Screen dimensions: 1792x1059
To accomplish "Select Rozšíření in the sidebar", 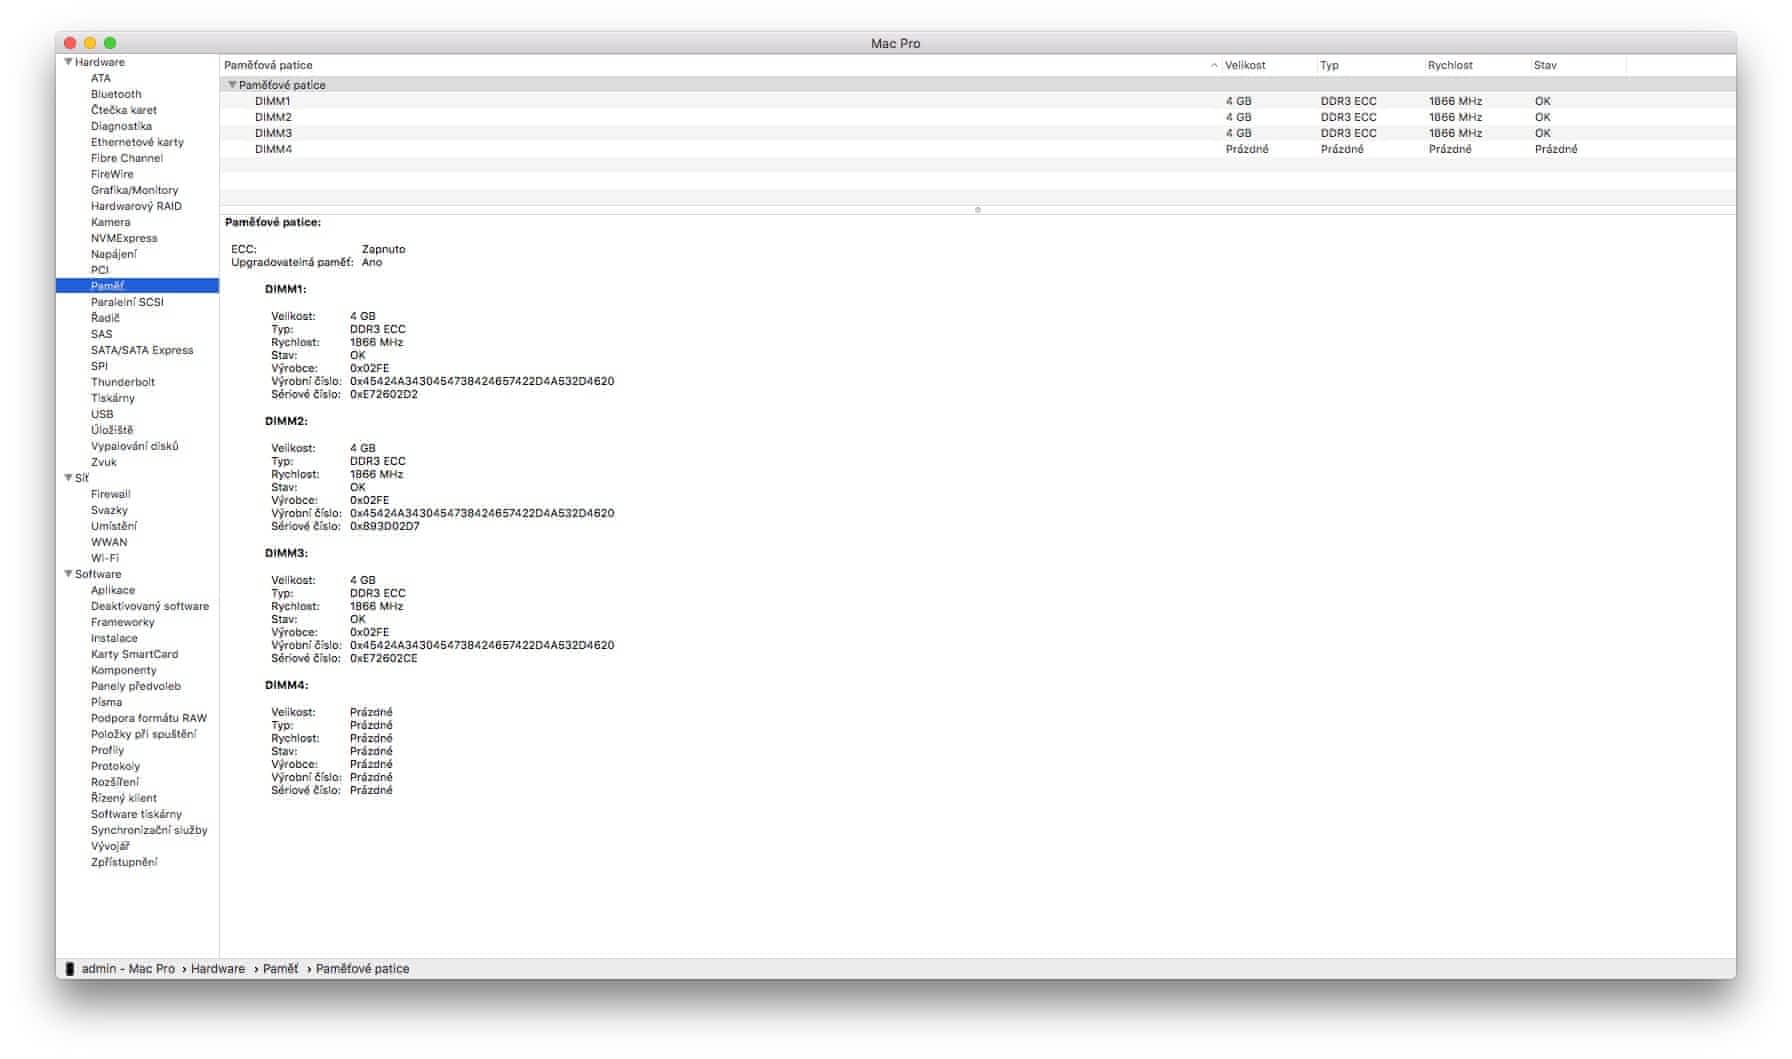I will [115, 782].
